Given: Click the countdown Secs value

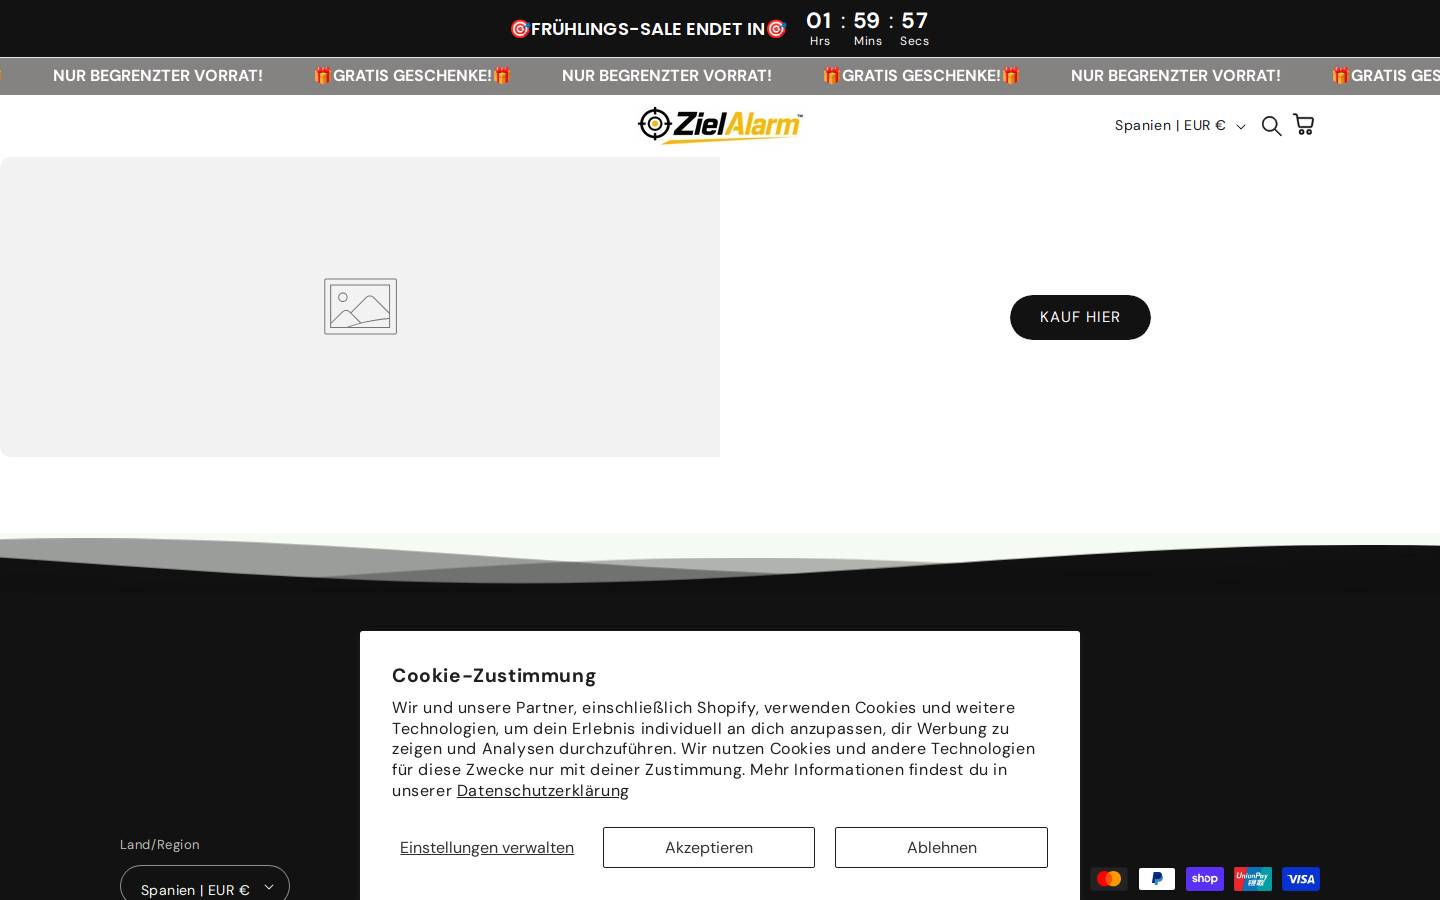Looking at the screenshot, I should click(914, 21).
